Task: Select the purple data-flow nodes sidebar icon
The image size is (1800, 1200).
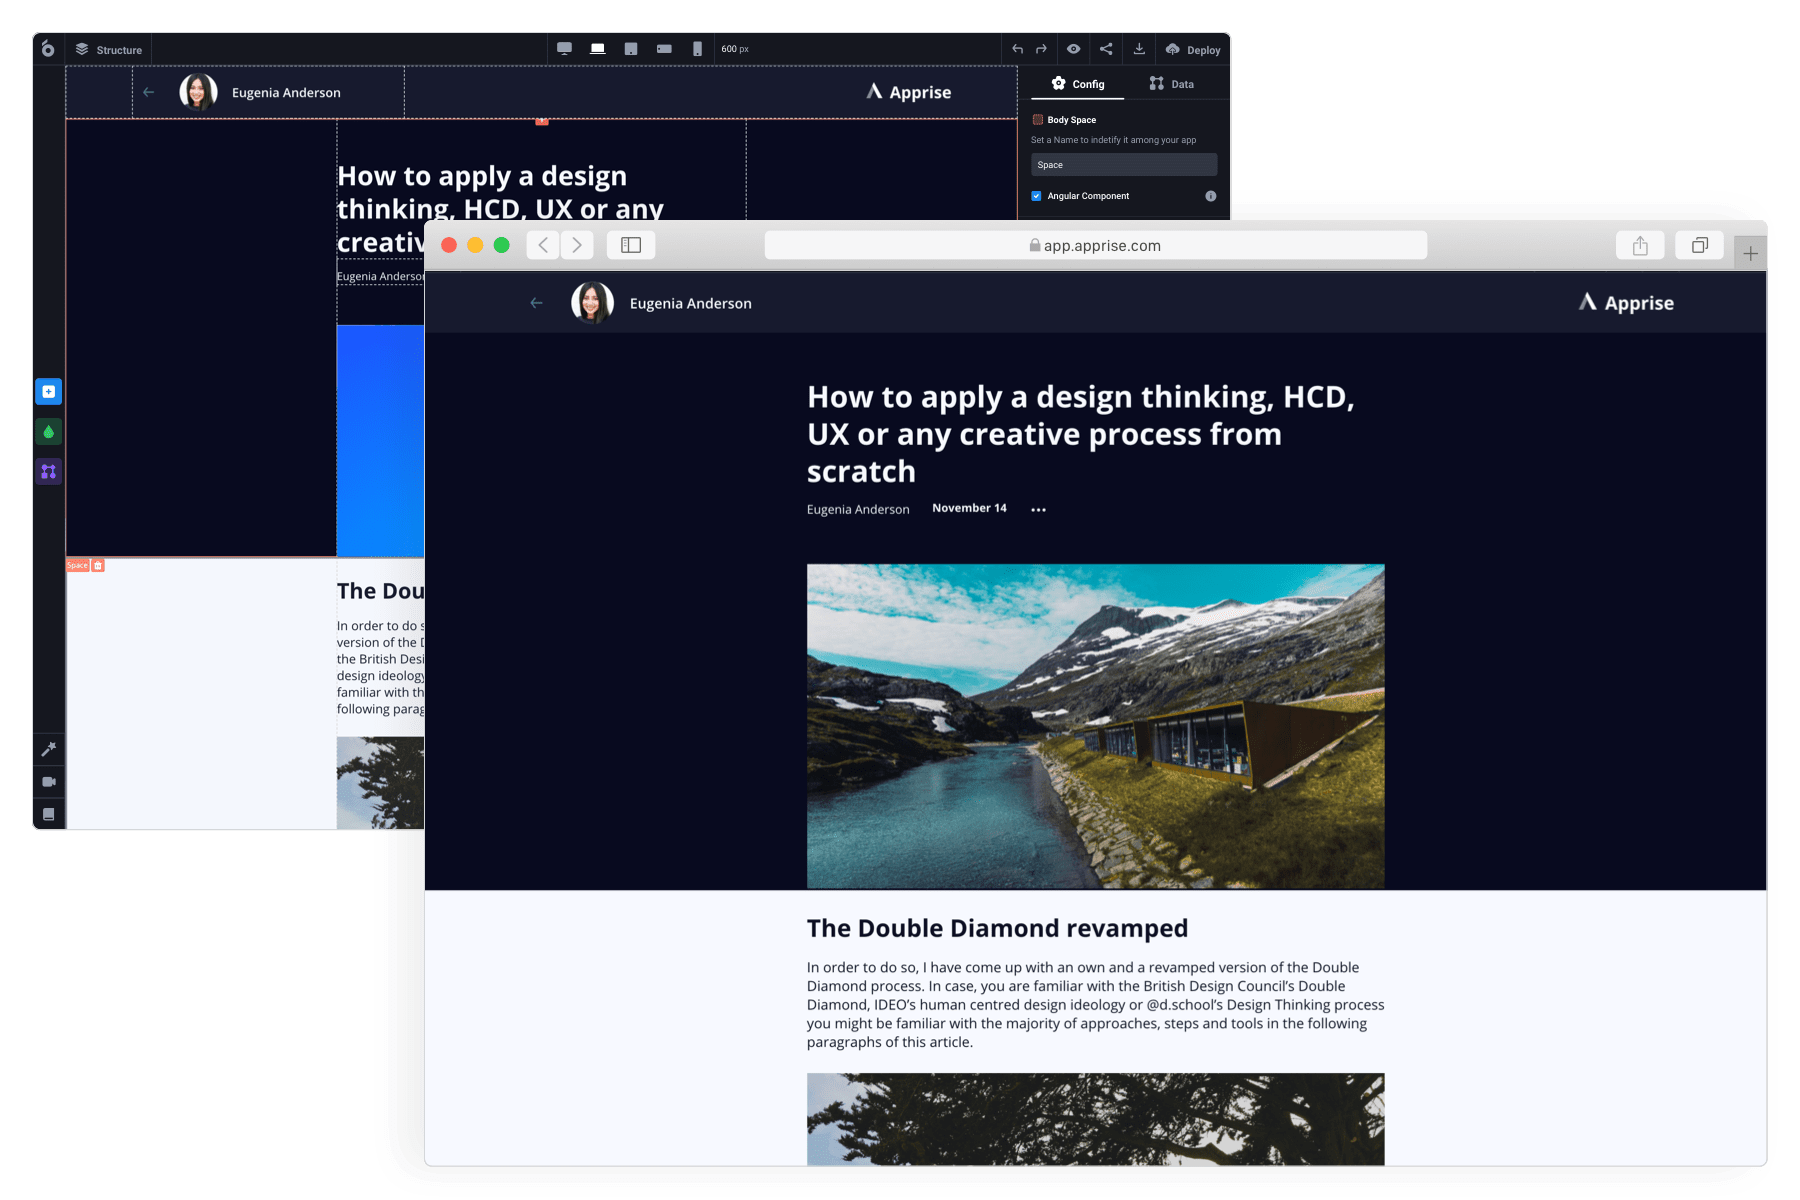Action: [x=48, y=471]
